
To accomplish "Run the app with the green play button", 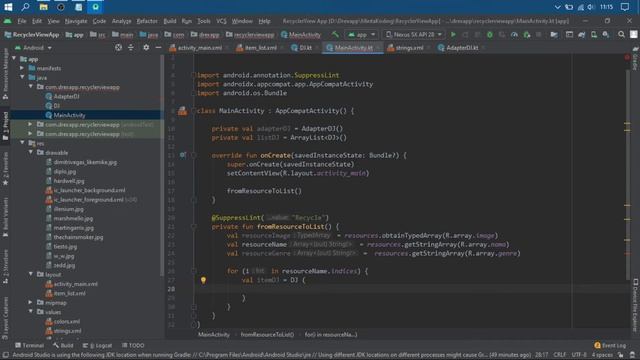I will tap(453, 35).
